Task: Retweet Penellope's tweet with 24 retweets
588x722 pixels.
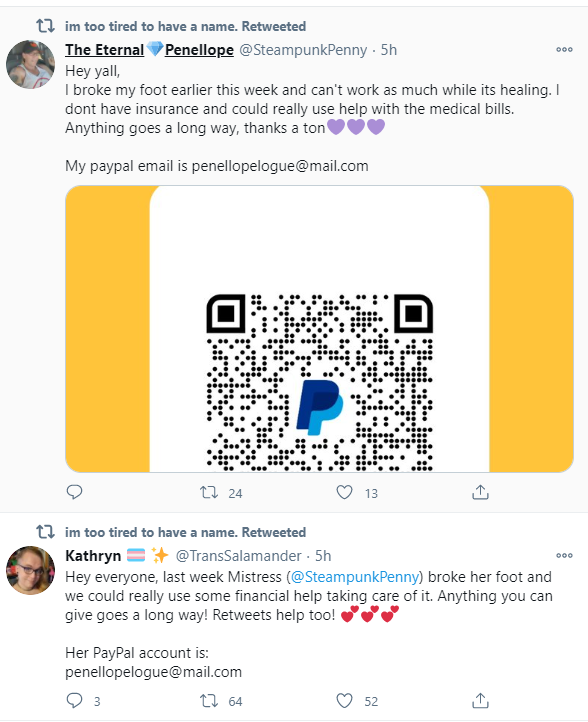Action: coord(209,493)
